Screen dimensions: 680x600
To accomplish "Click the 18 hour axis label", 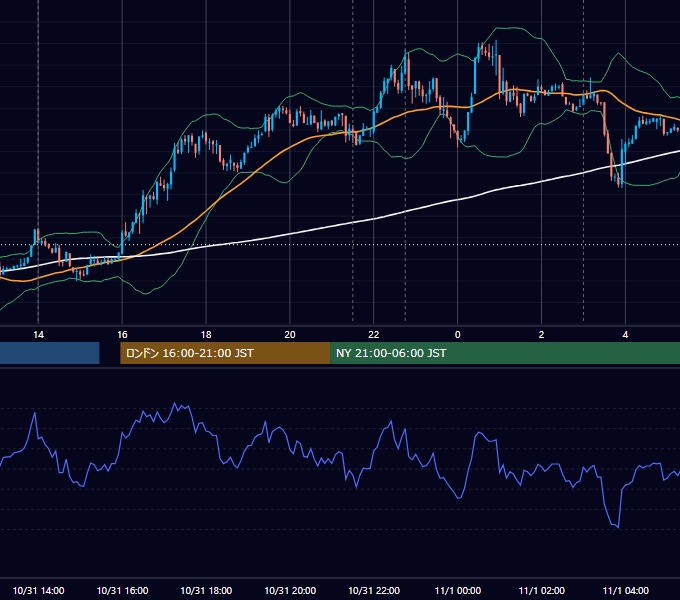I will 206,335.
